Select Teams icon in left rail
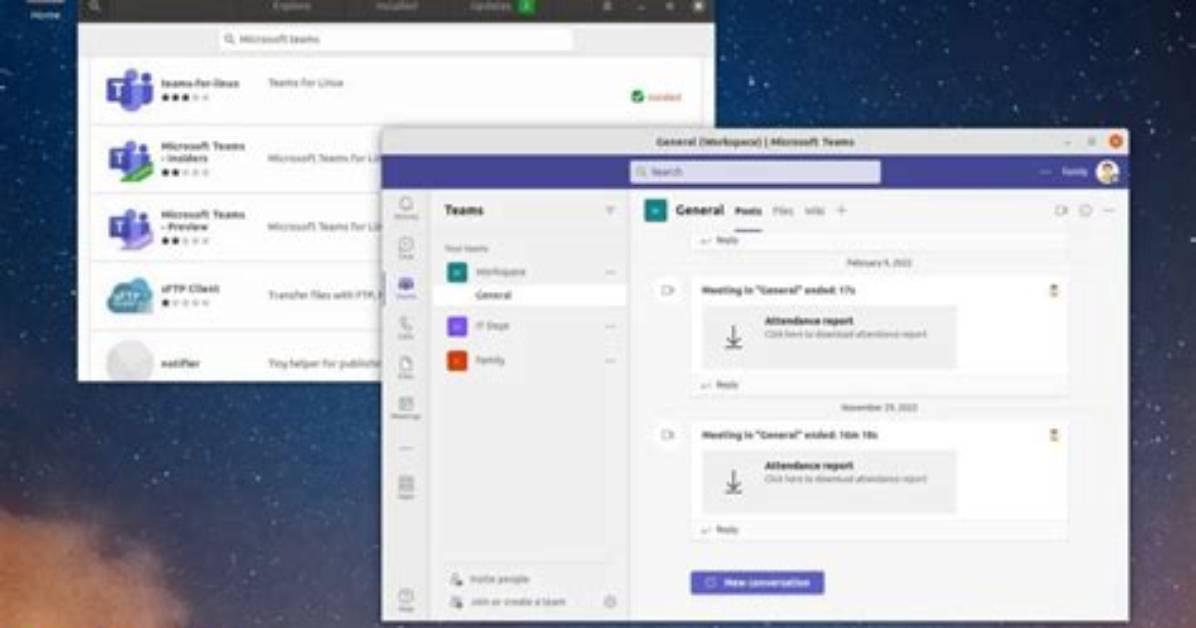 point(406,288)
